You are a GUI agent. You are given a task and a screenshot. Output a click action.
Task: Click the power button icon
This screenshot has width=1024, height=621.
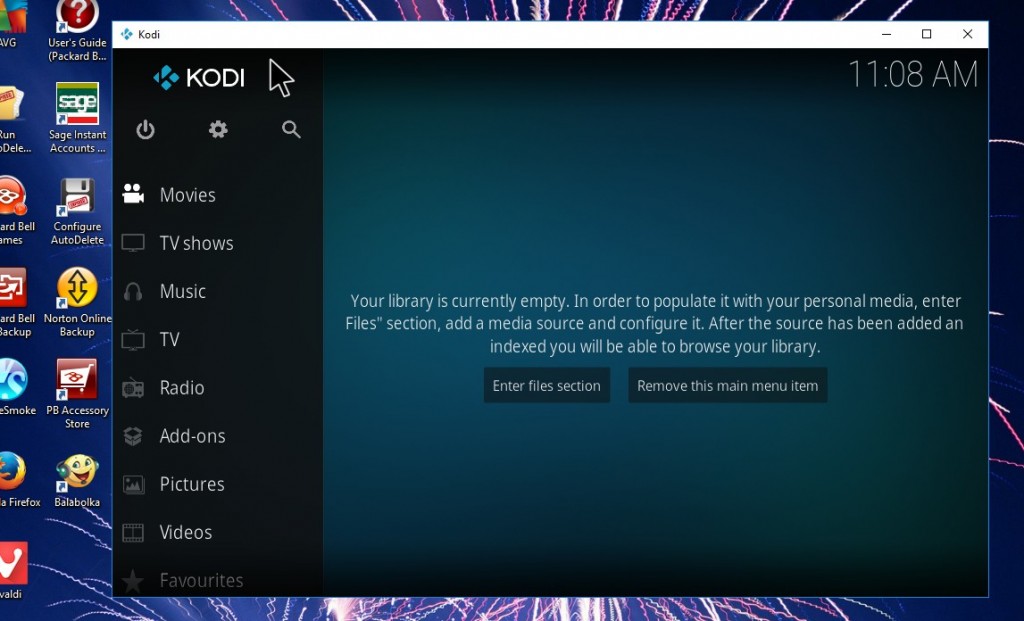coord(146,130)
